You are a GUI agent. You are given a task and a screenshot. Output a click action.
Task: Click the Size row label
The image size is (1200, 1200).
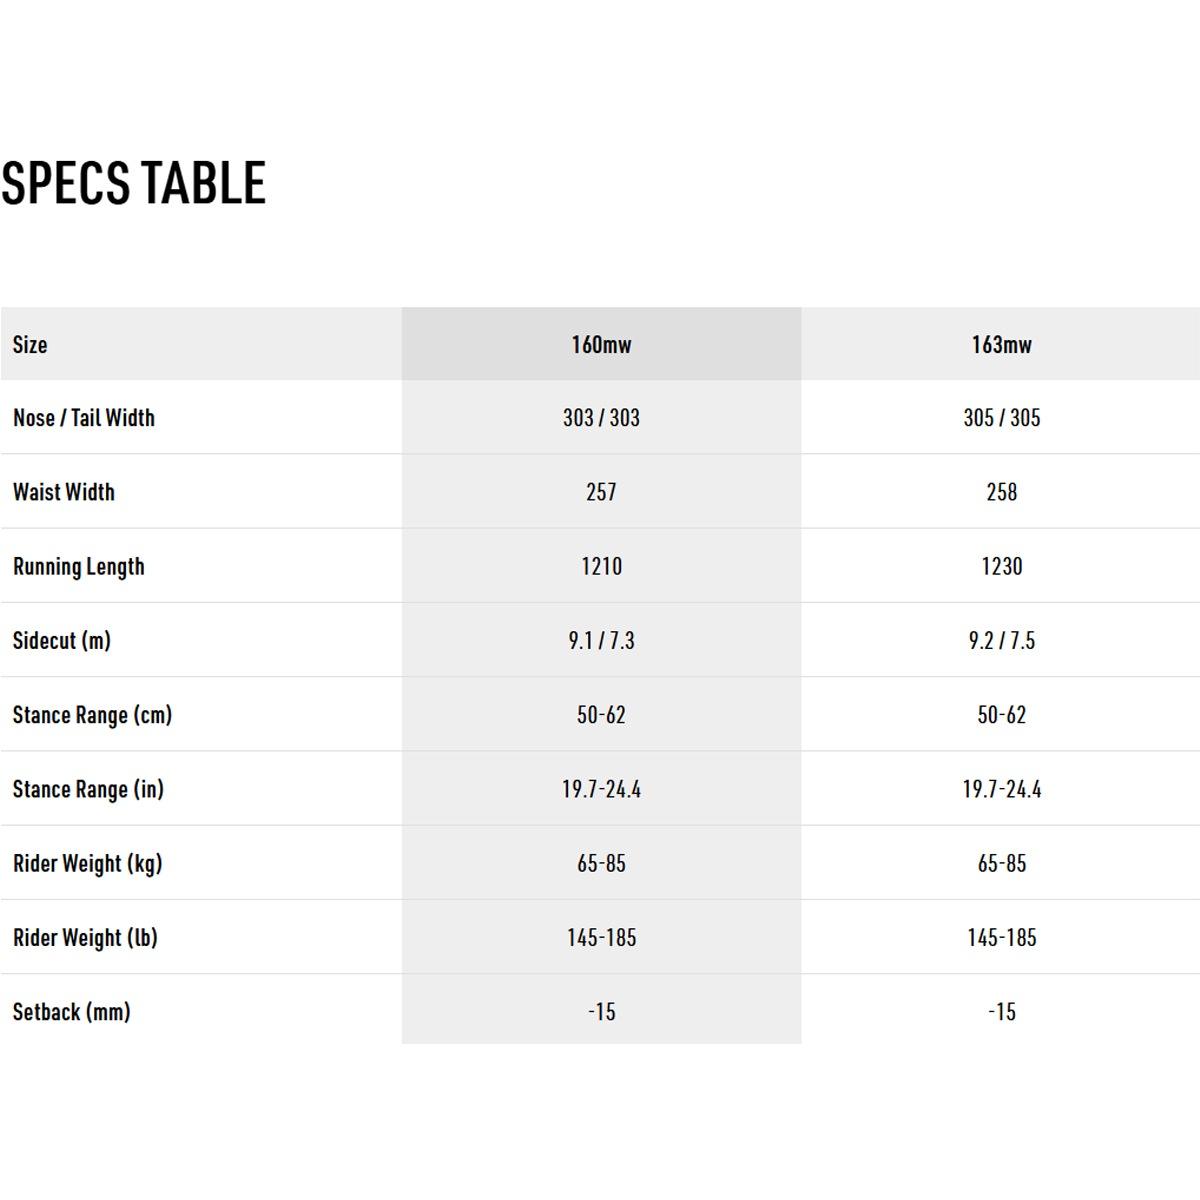(x=30, y=344)
